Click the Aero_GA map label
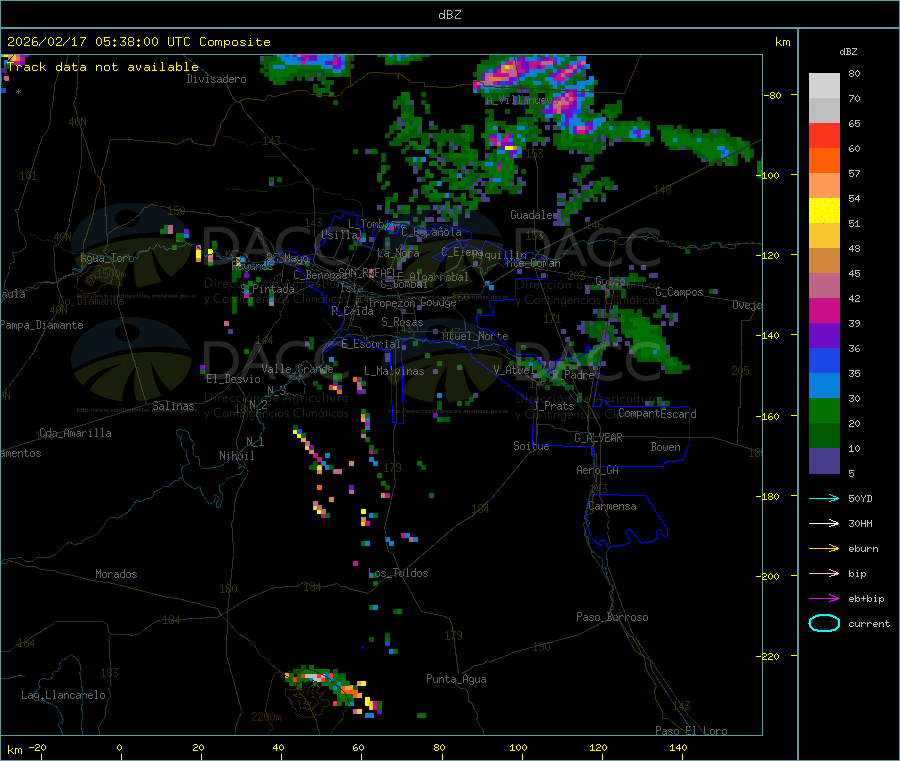The image size is (900, 761). 597,470
